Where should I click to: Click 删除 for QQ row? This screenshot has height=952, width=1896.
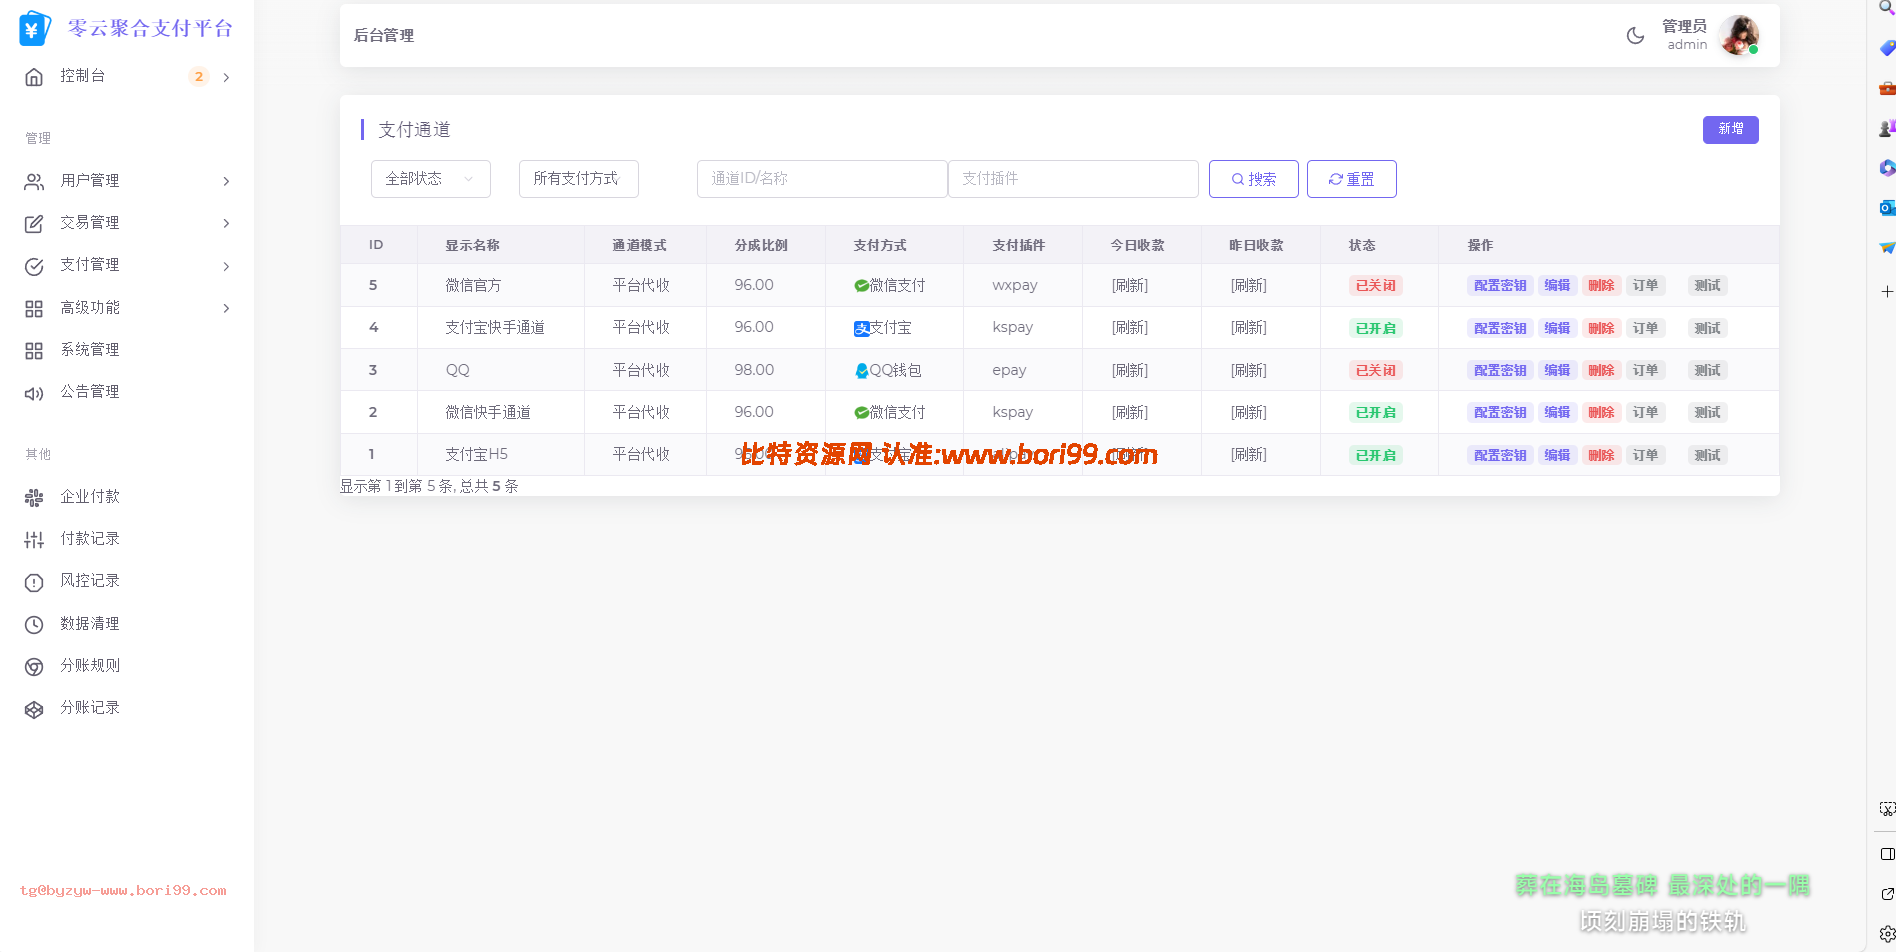point(1601,370)
